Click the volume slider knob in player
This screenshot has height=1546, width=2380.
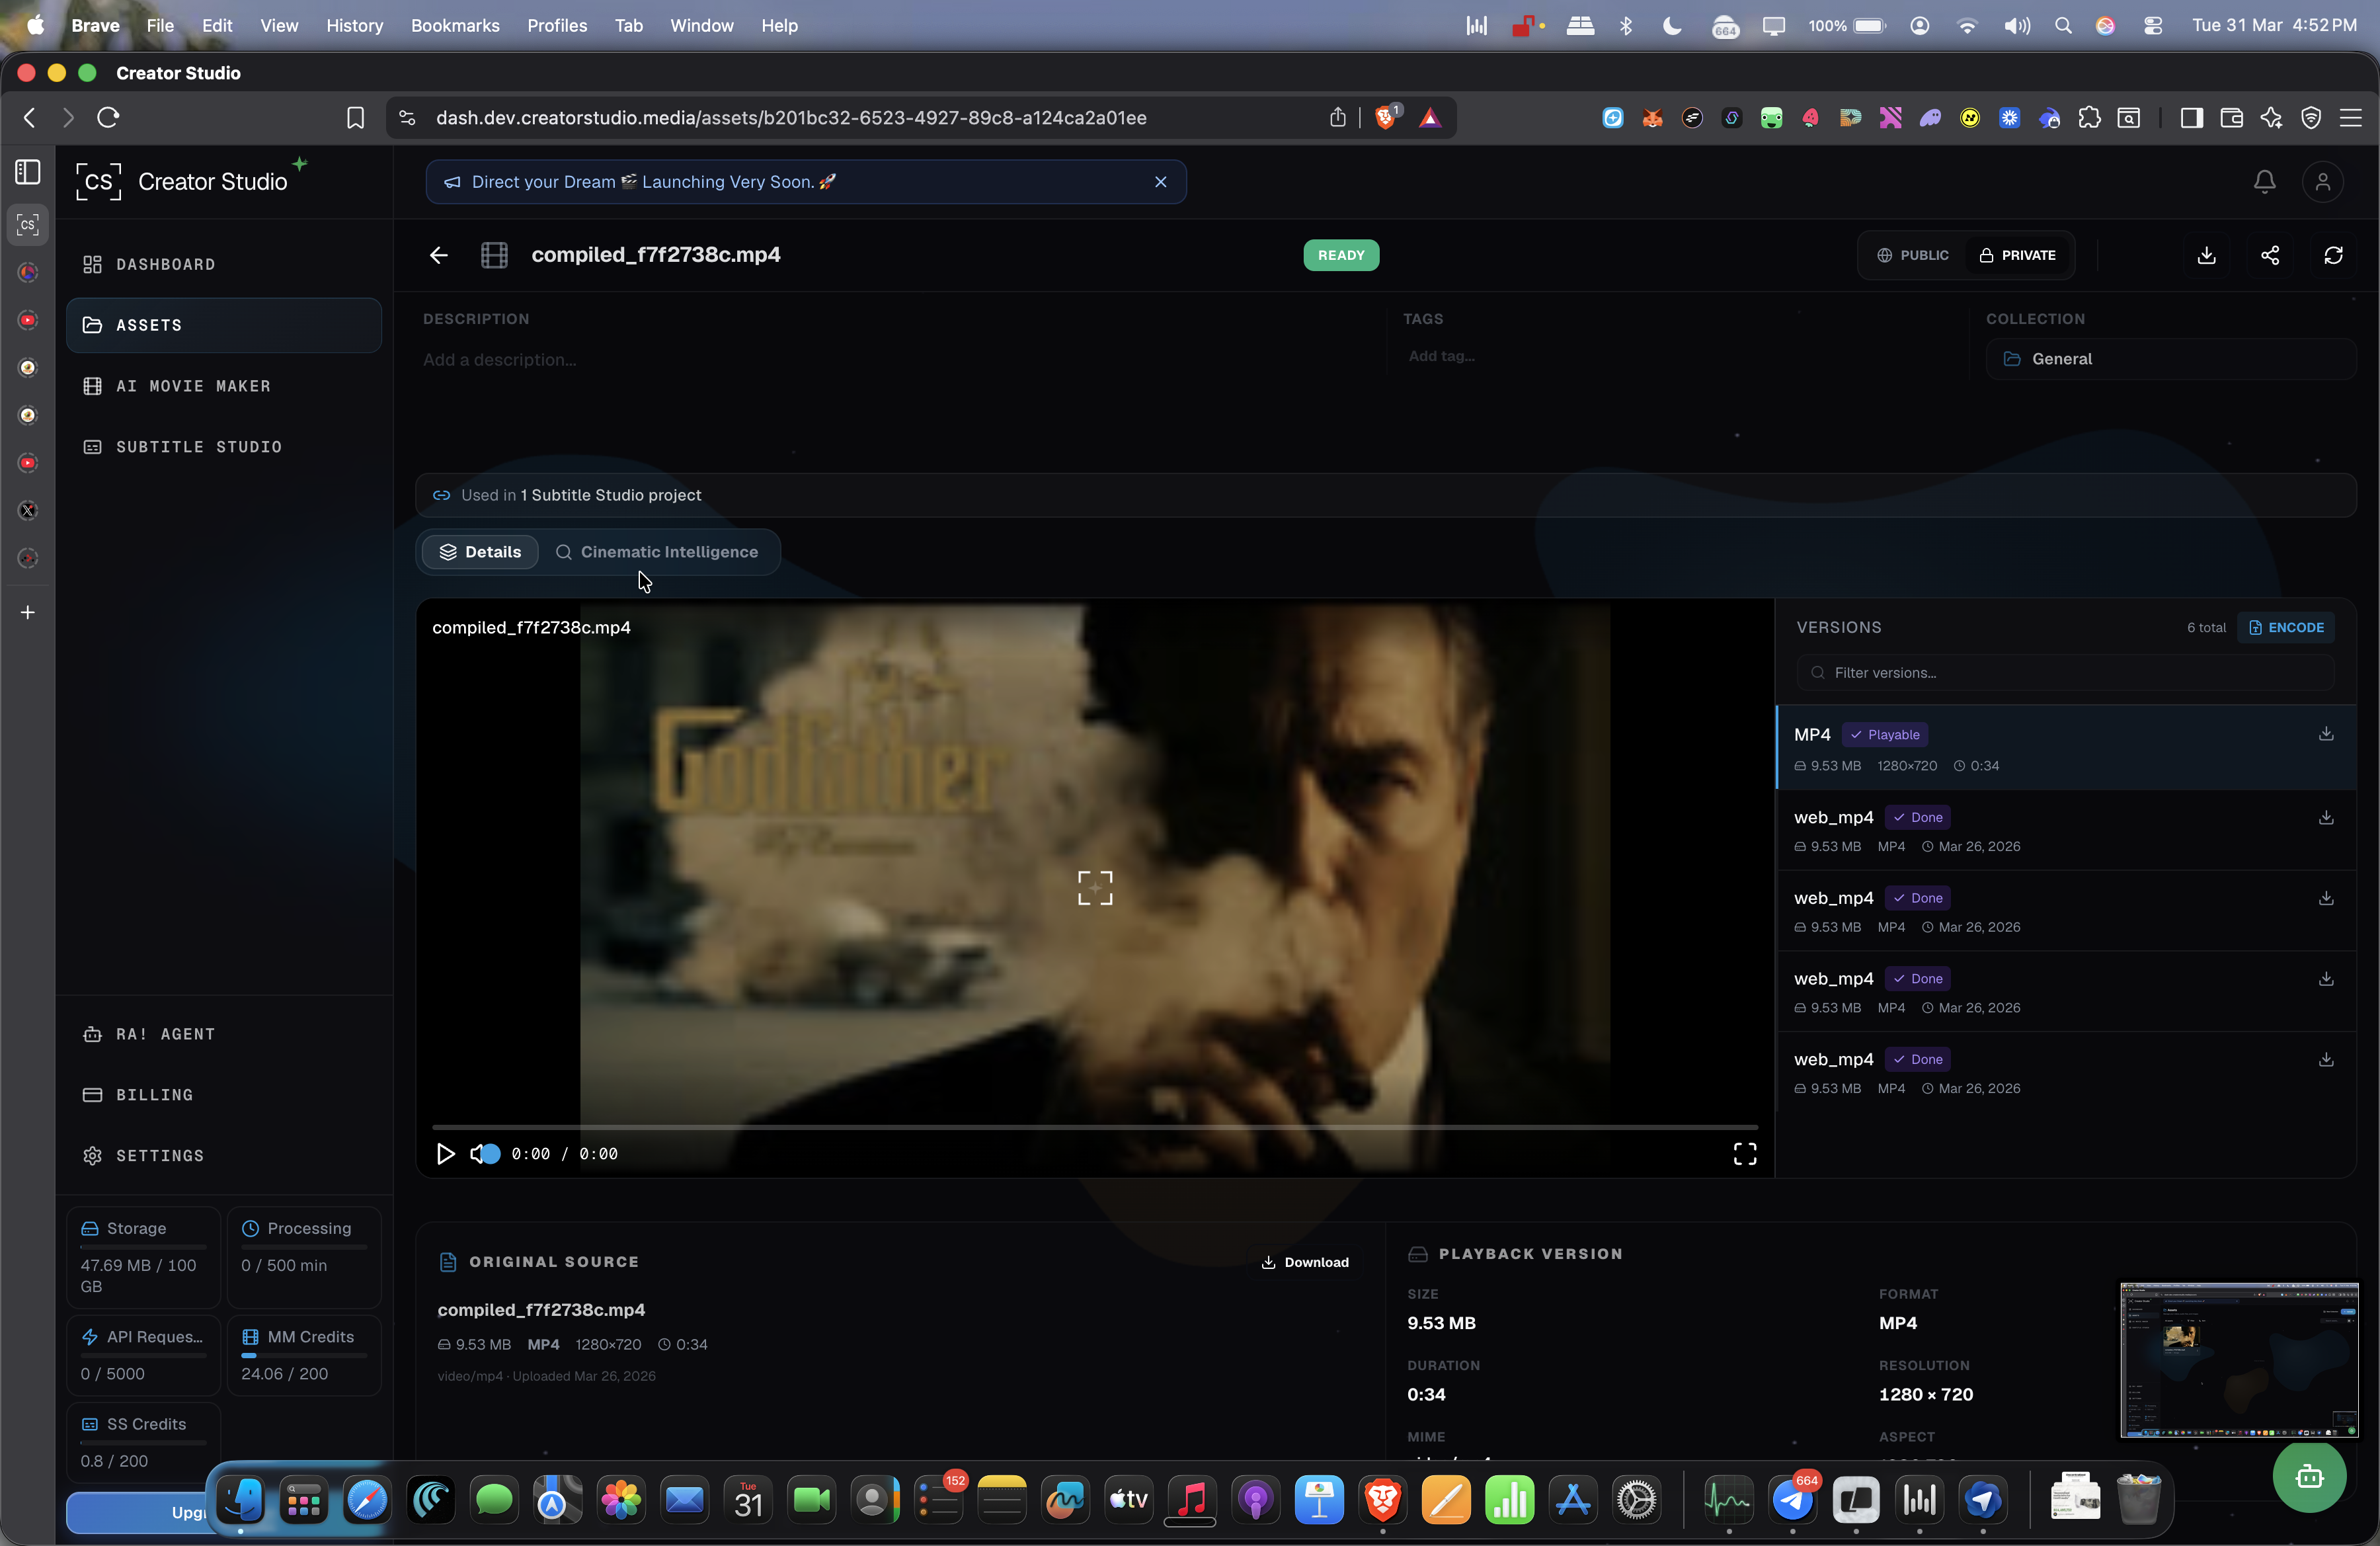click(491, 1153)
